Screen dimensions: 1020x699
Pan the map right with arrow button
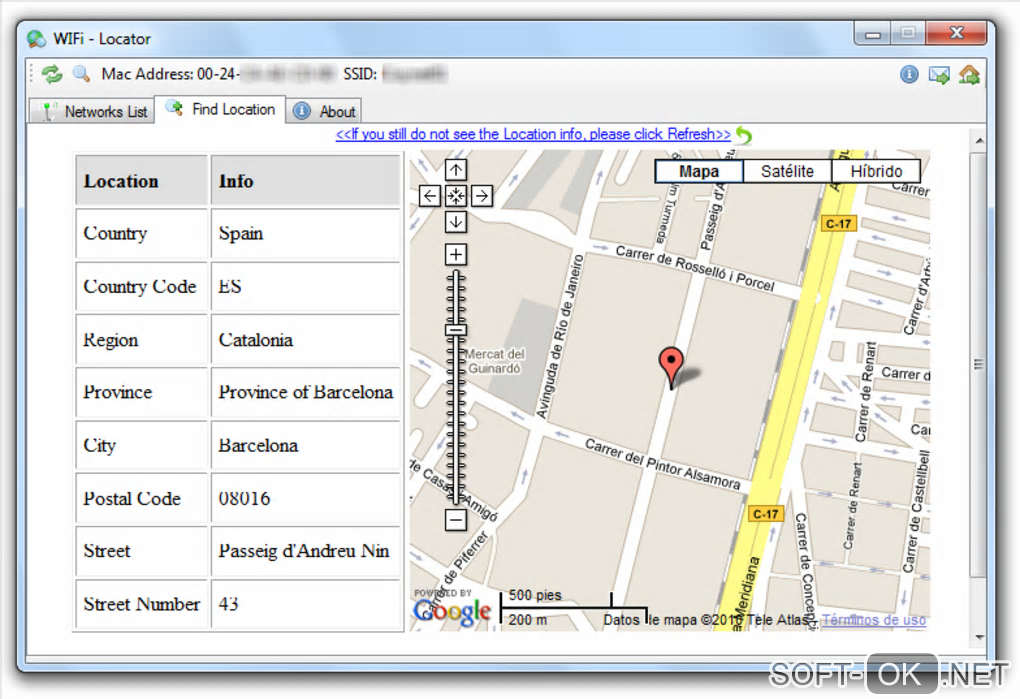482,196
